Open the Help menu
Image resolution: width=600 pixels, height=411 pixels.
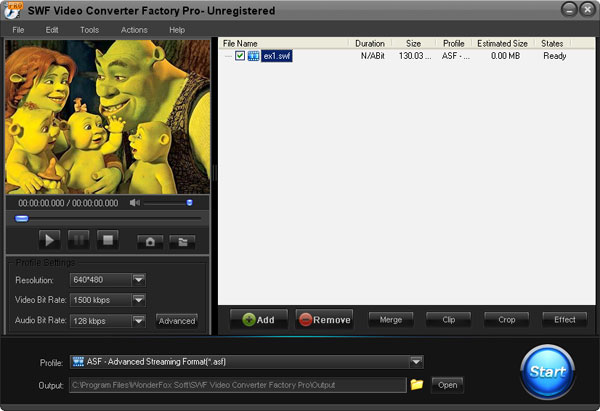click(x=177, y=30)
